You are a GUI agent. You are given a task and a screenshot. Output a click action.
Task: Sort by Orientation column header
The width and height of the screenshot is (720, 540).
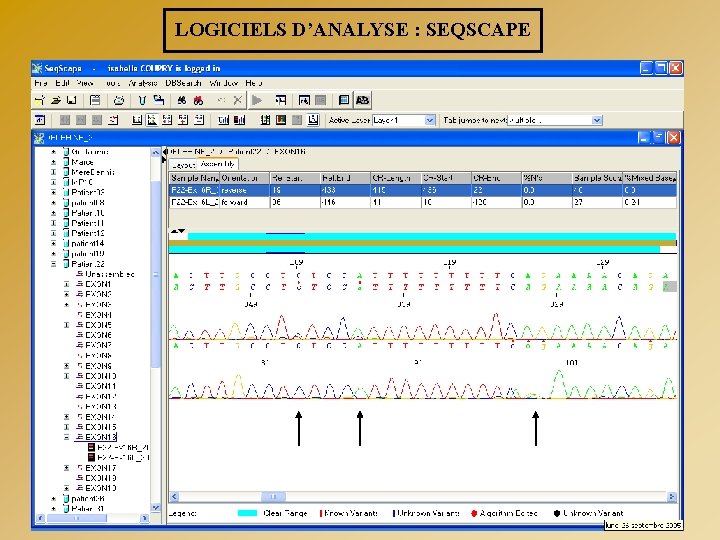tap(244, 178)
